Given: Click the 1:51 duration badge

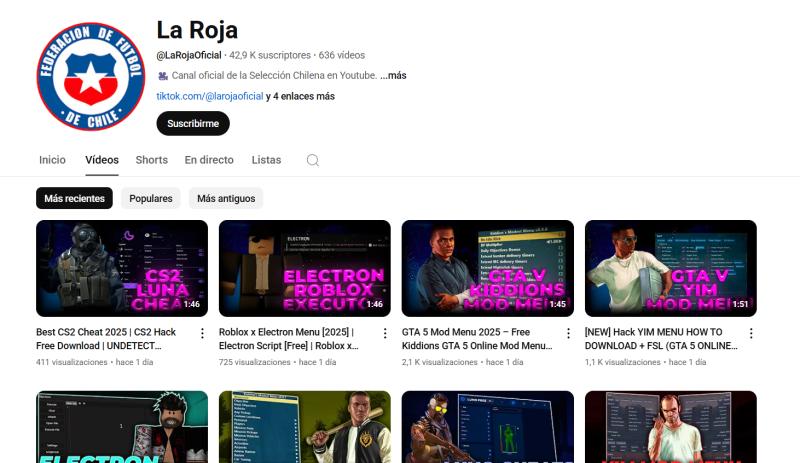Looking at the screenshot, I should point(740,304).
